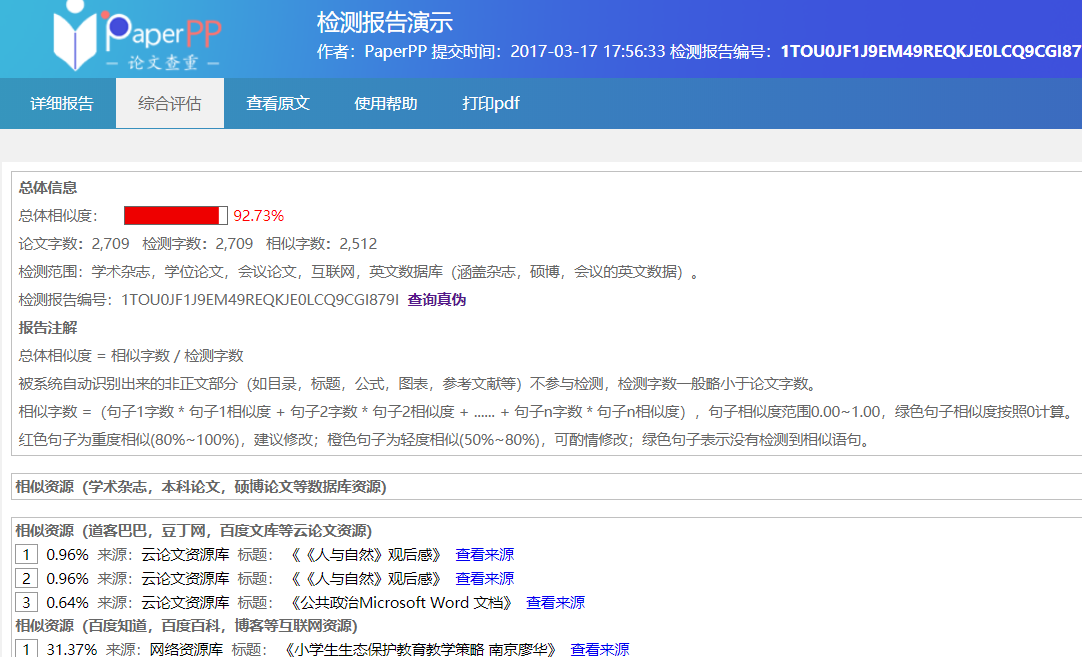1082x657 pixels.
Task: Open 查看来源 for 公共政治Microsoft Word 文档
Action: 555,603
